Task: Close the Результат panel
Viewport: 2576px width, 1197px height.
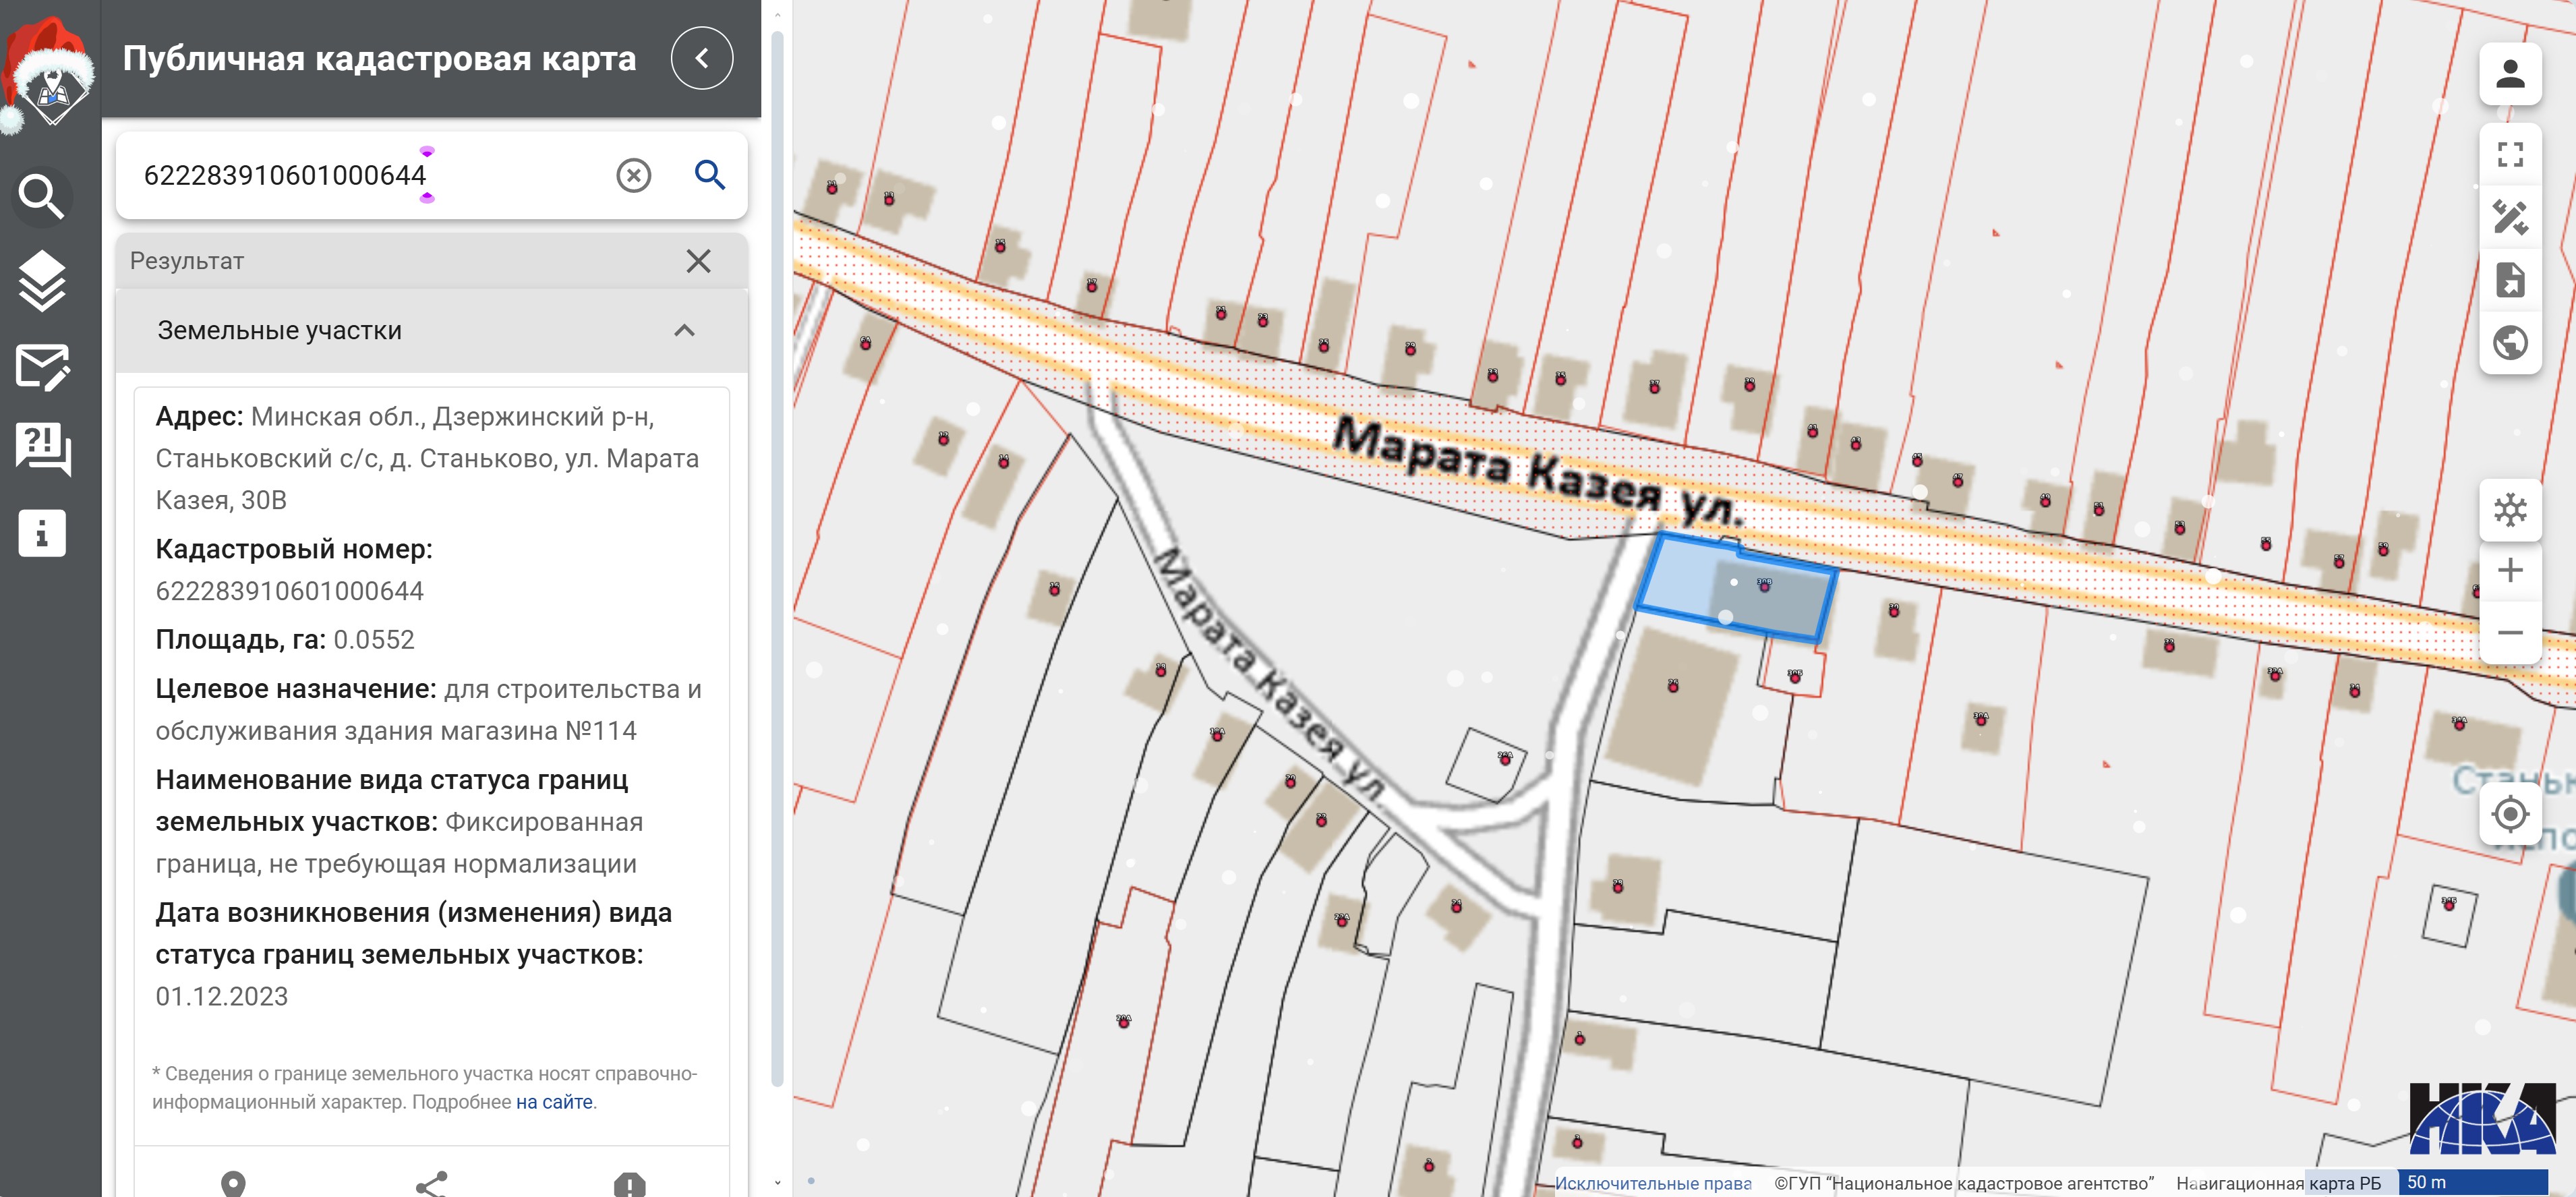Action: click(x=698, y=261)
